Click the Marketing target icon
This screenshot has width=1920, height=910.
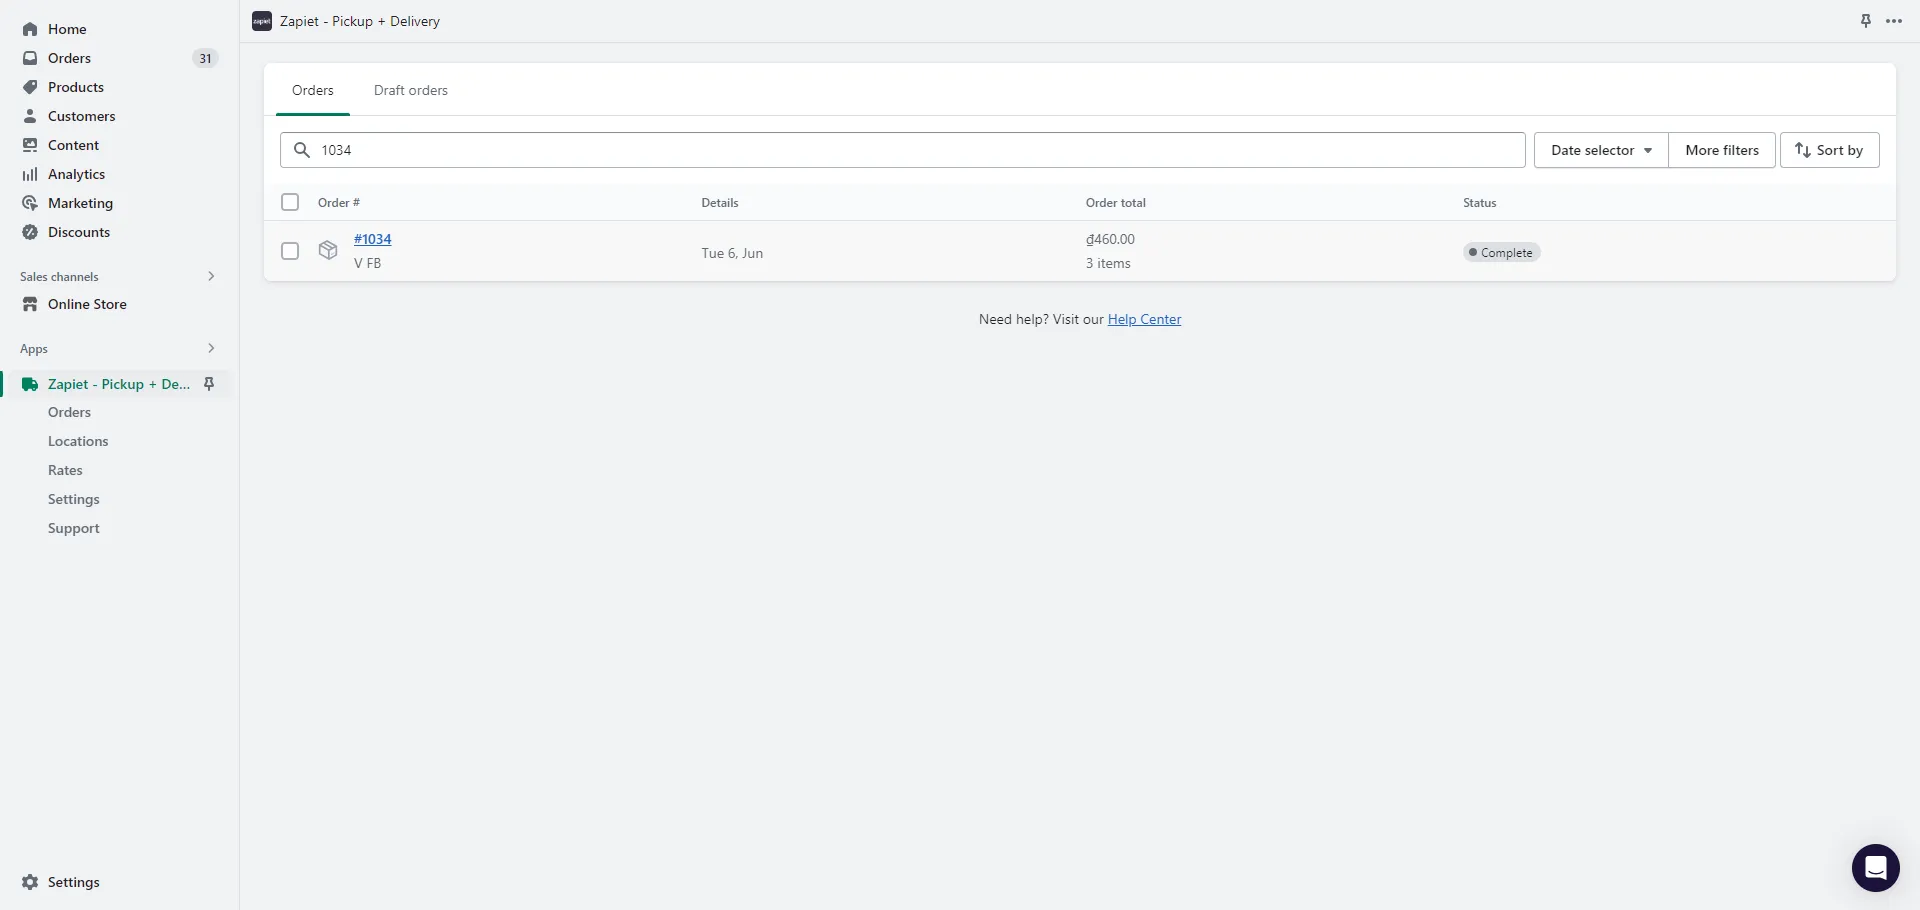[30, 203]
